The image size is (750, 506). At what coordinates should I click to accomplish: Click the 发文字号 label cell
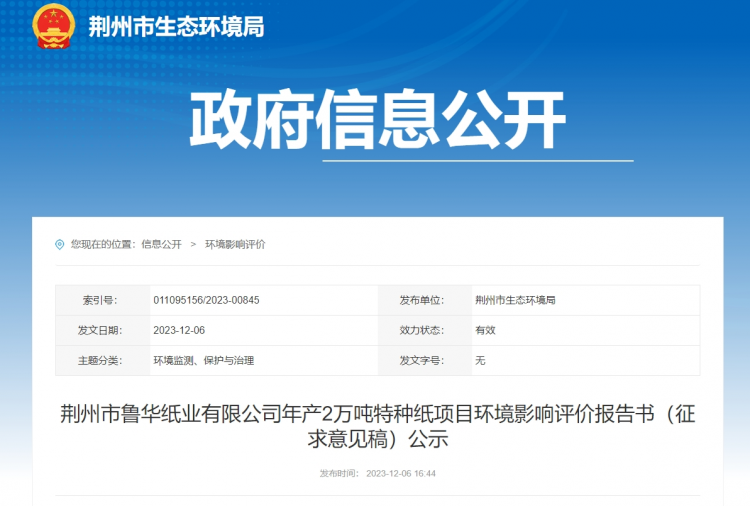[425, 361]
